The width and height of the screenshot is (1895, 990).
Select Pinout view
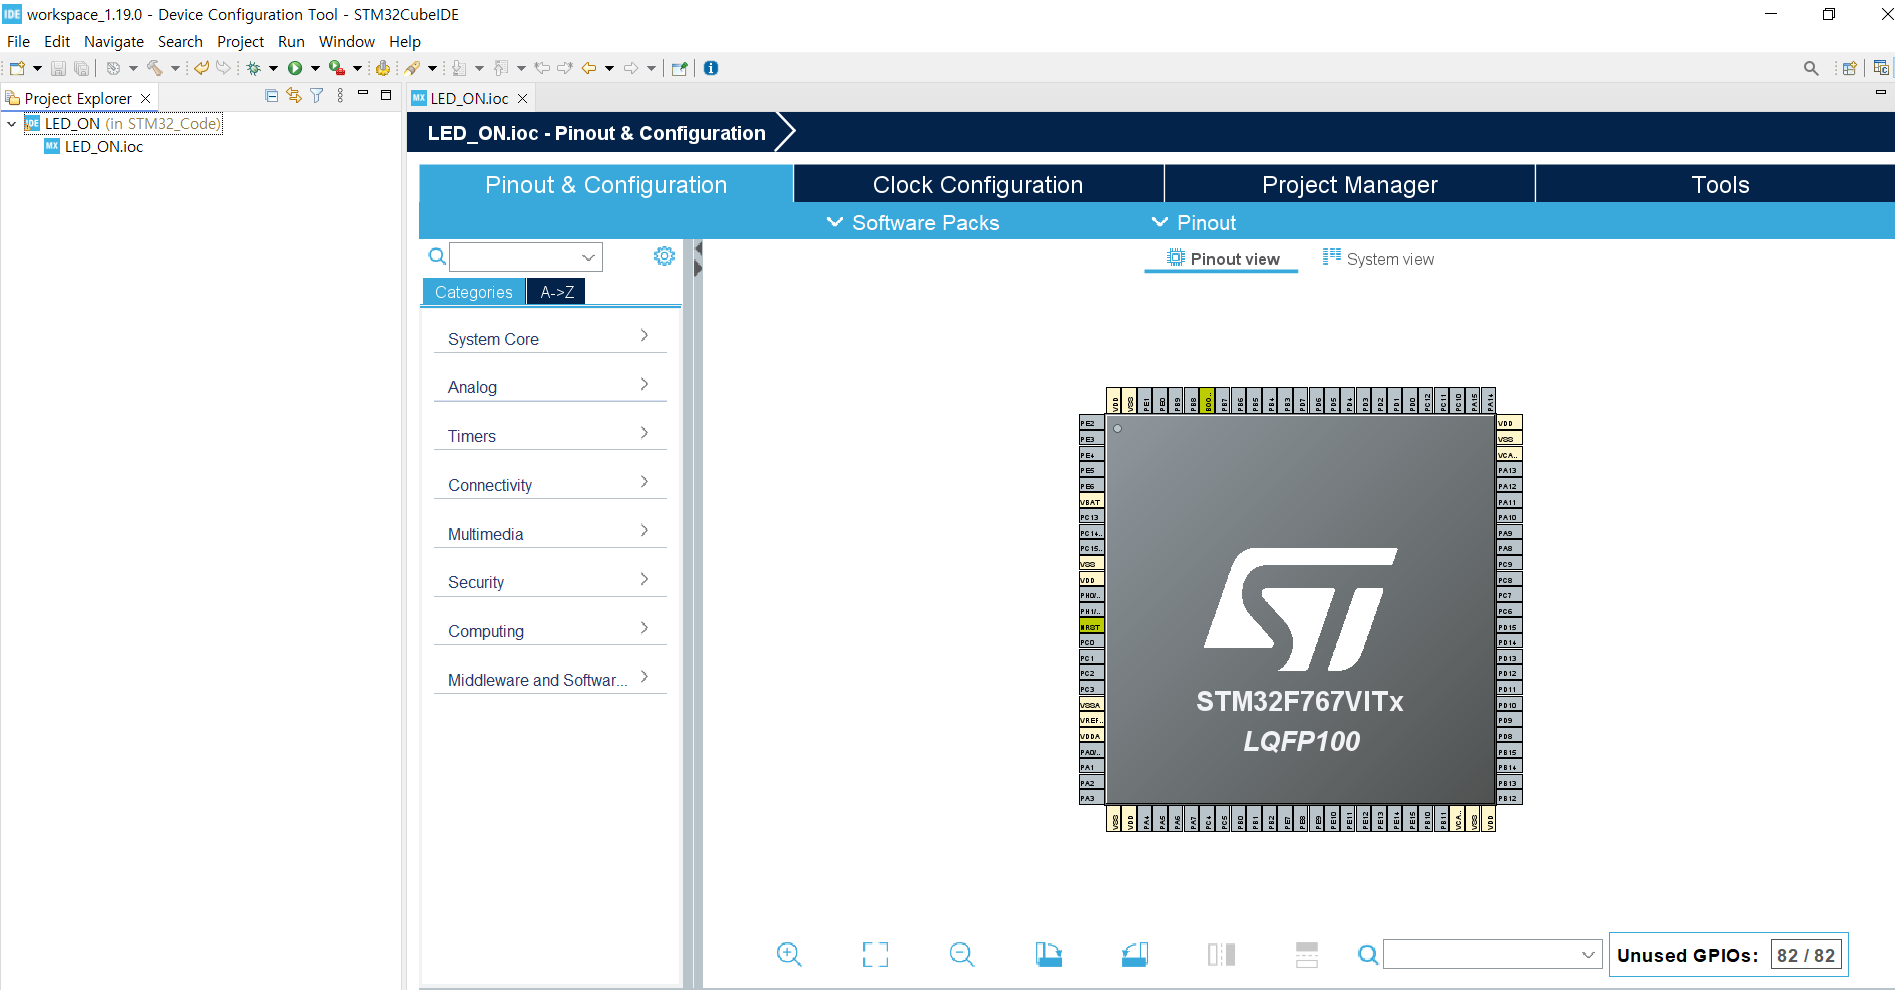[1222, 259]
